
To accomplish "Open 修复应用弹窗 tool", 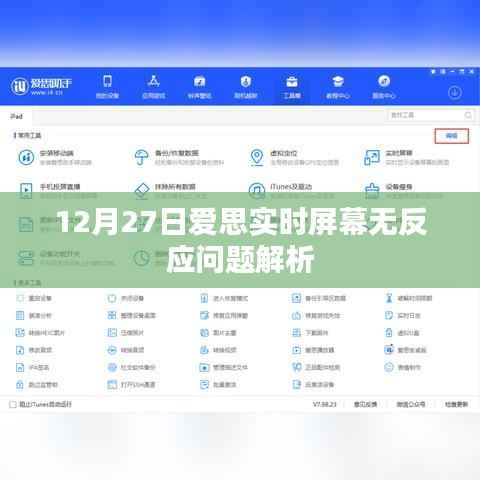I will (224, 315).
